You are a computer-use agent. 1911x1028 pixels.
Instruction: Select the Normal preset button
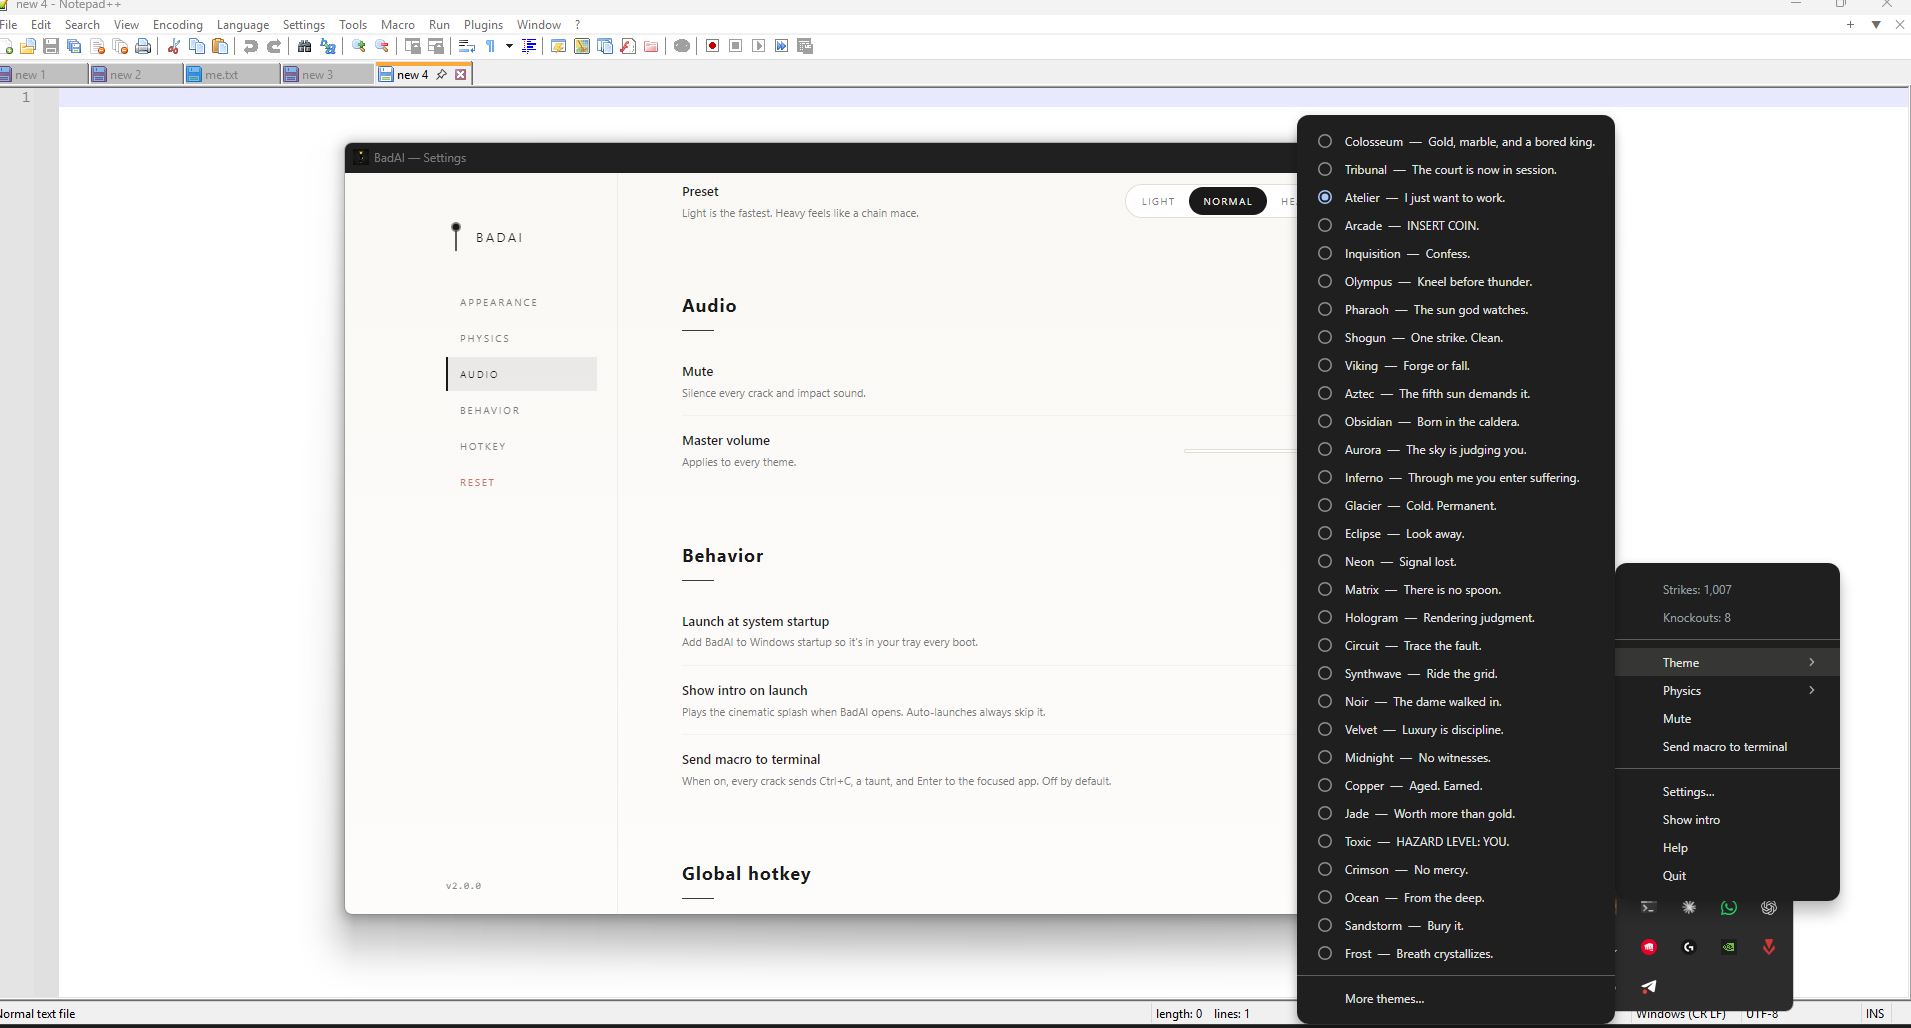(x=1227, y=201)
